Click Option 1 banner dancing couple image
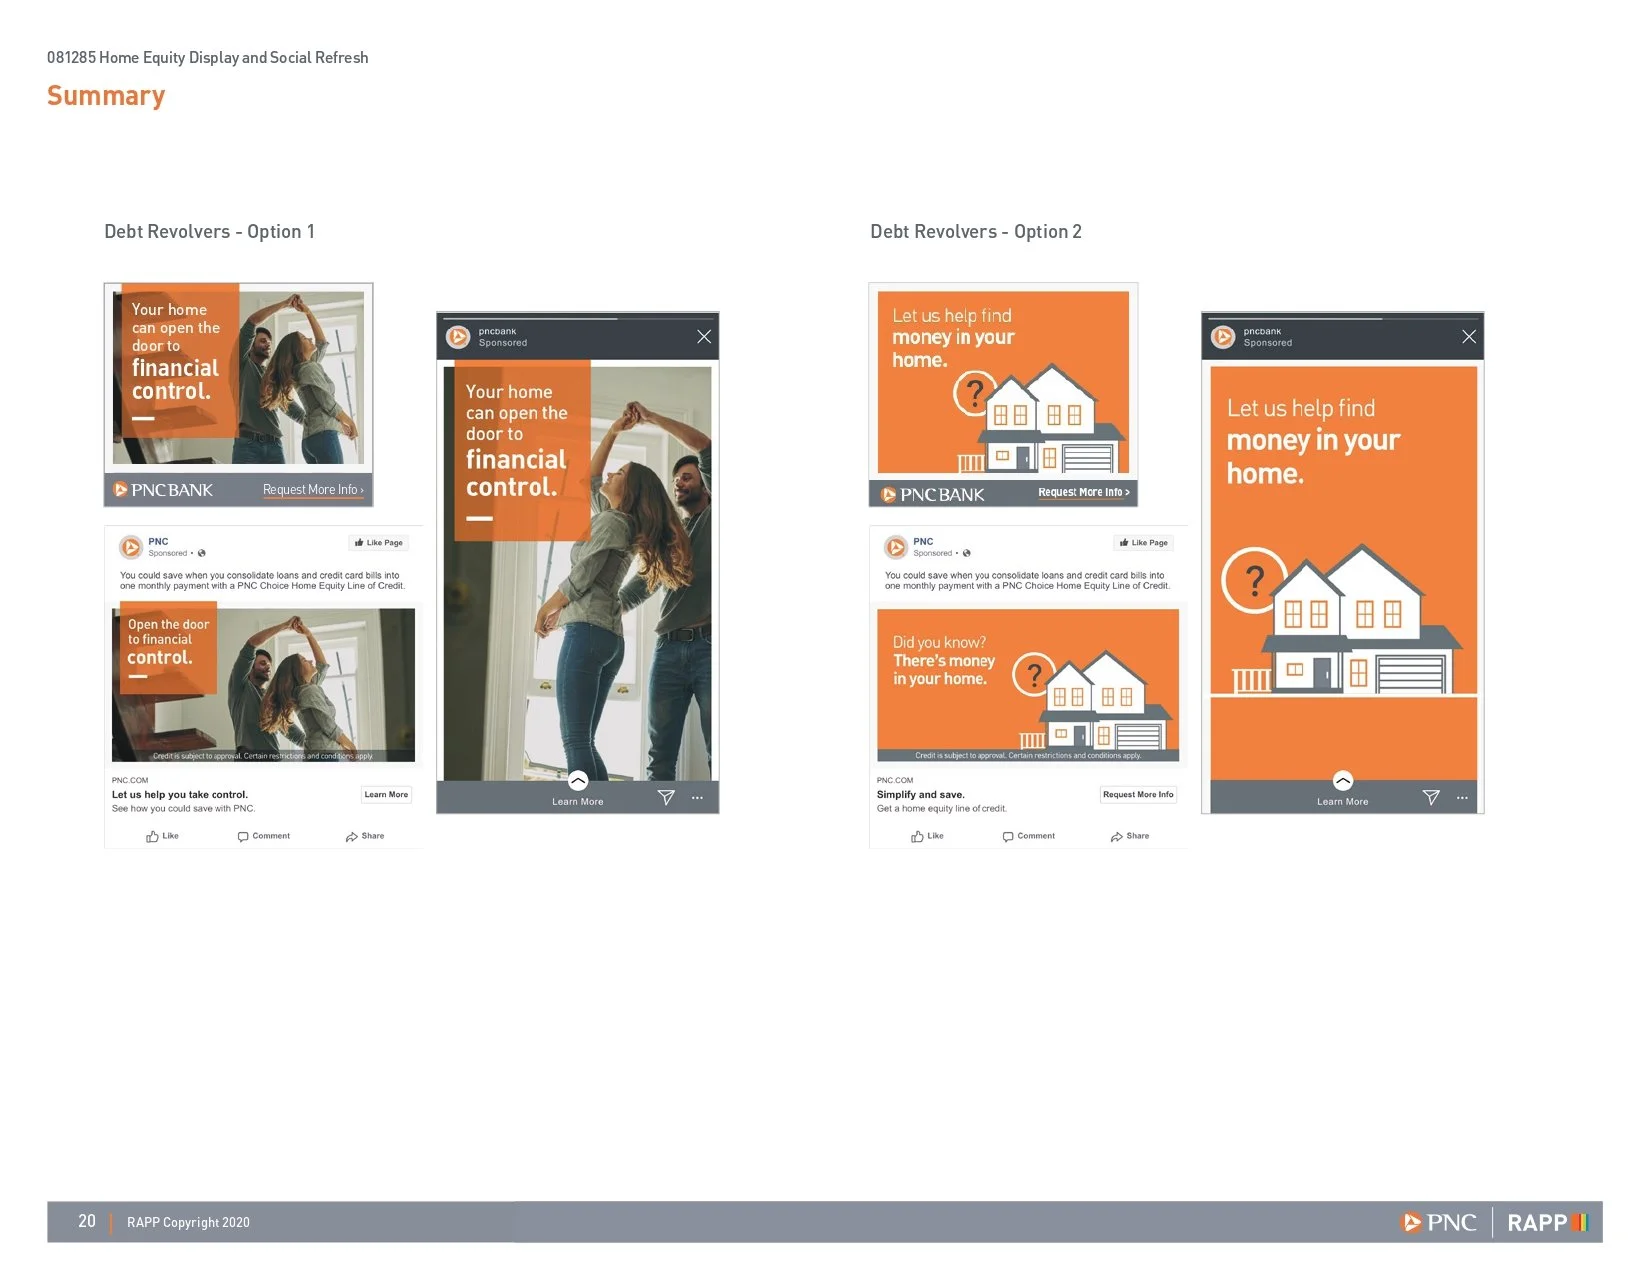Screen dimensions: 1650x1275 239,378
